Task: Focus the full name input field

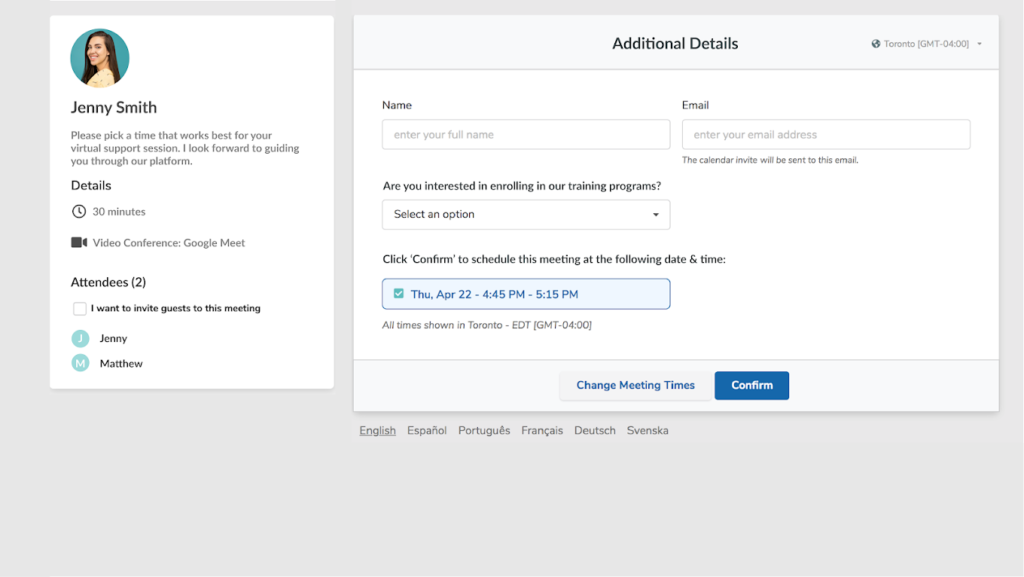Action: pos(526,134)
